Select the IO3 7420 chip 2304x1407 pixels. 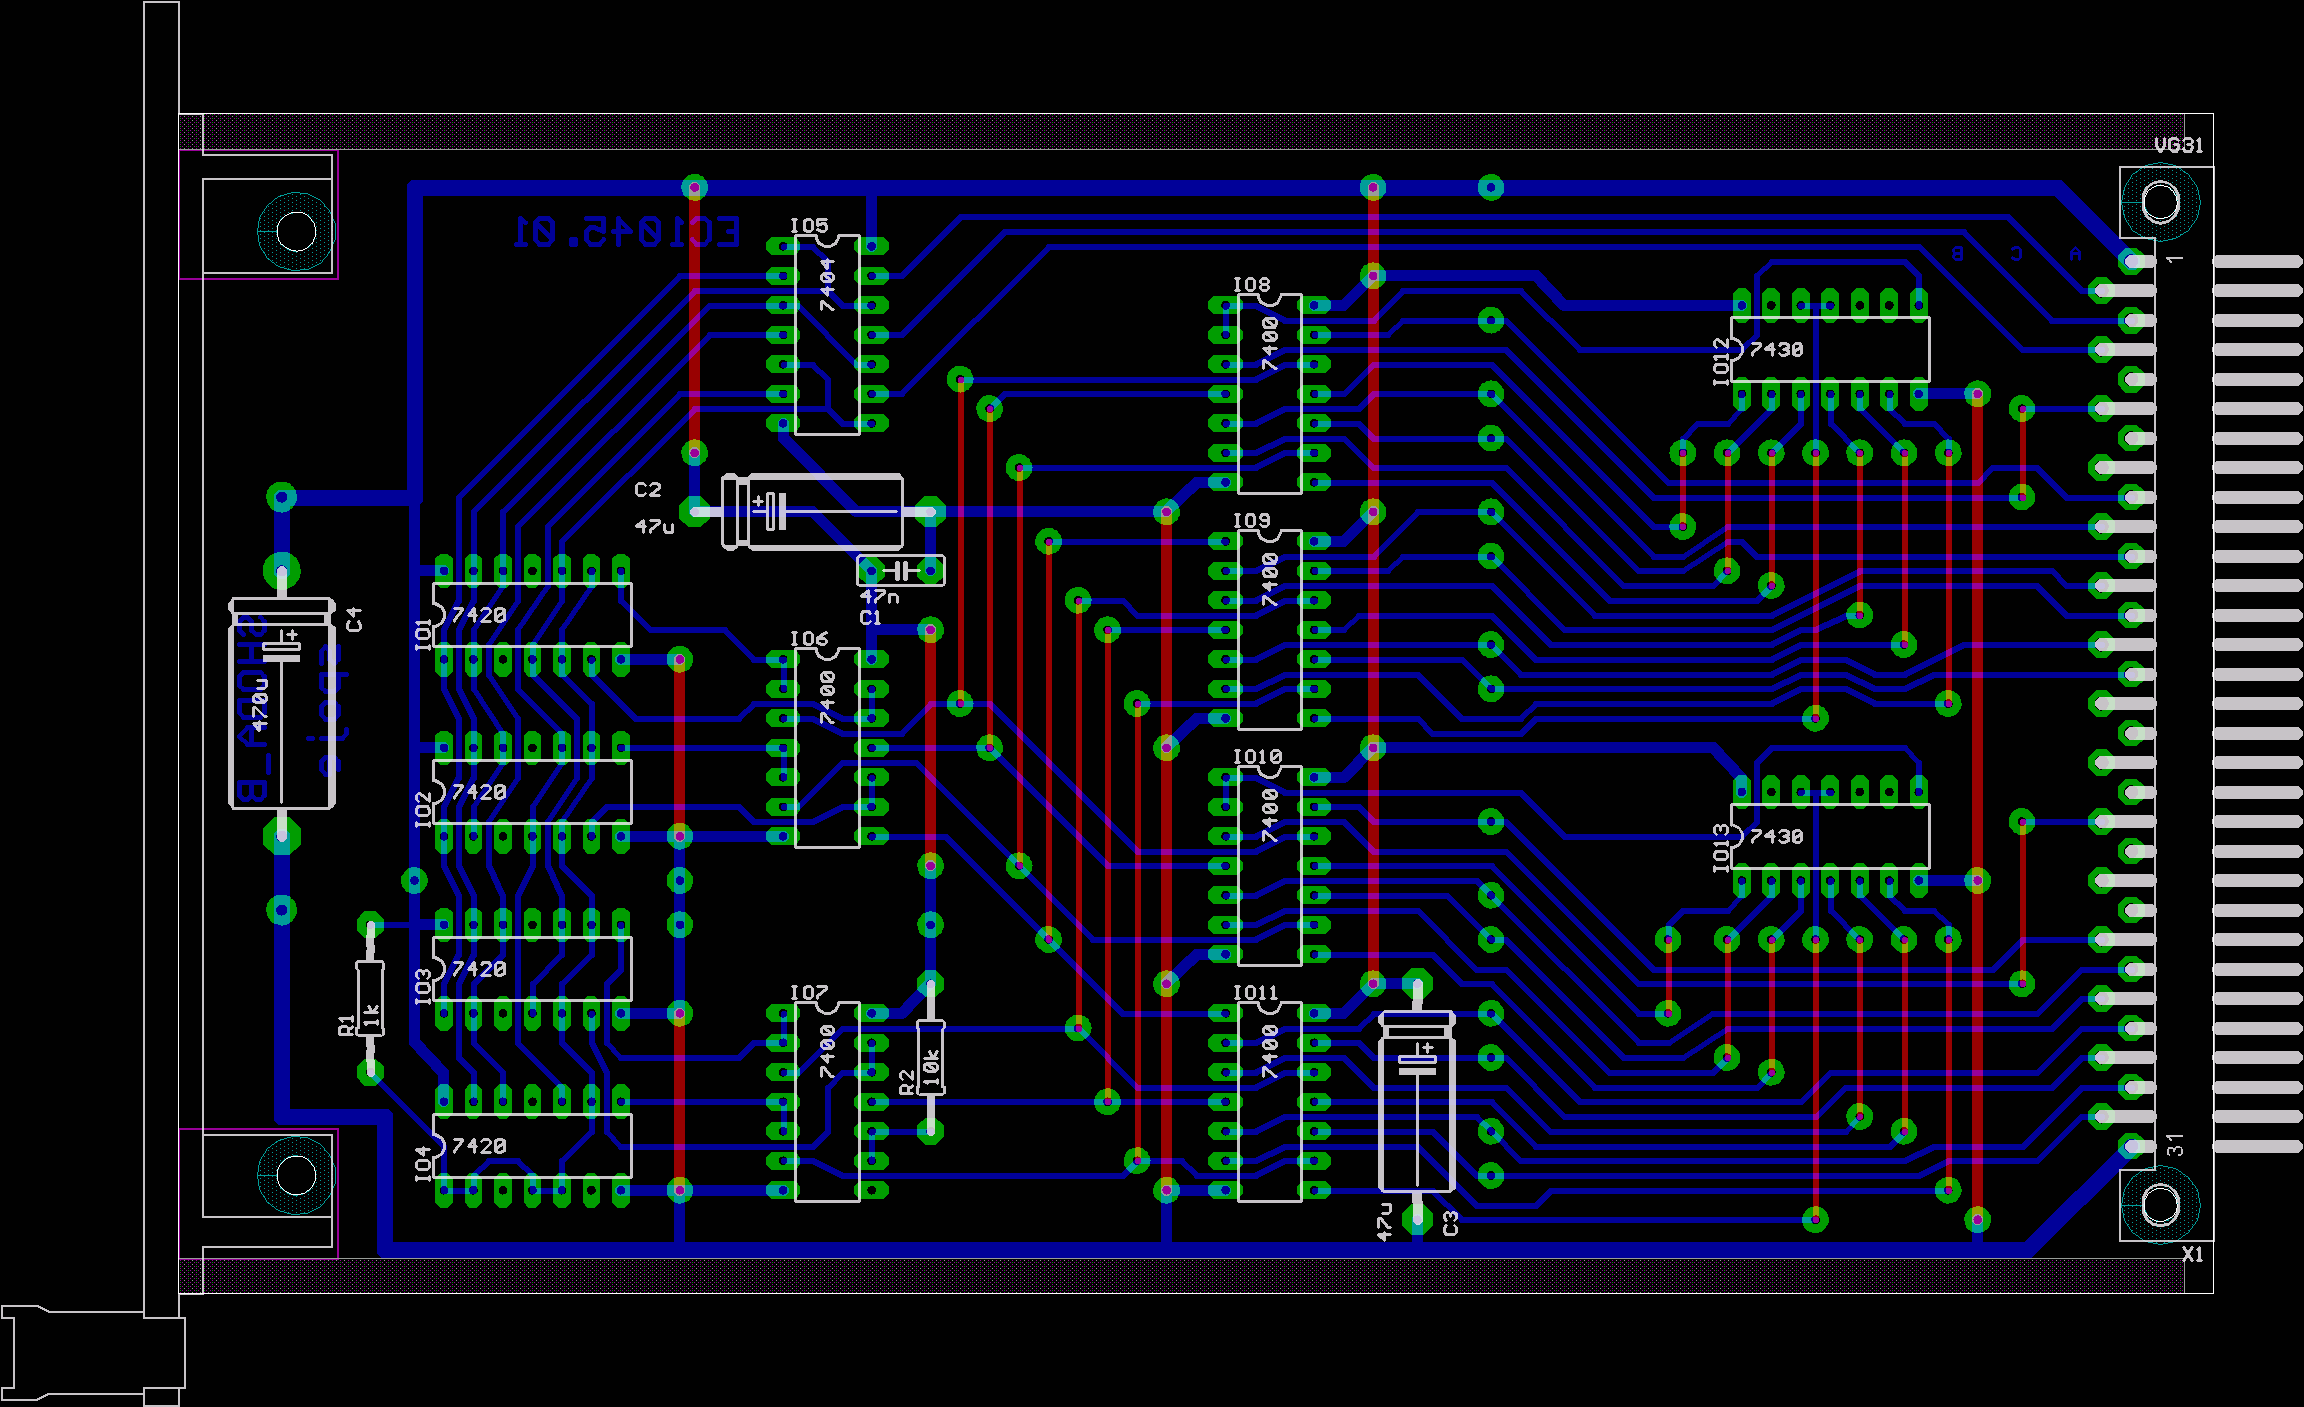(531, 969)
